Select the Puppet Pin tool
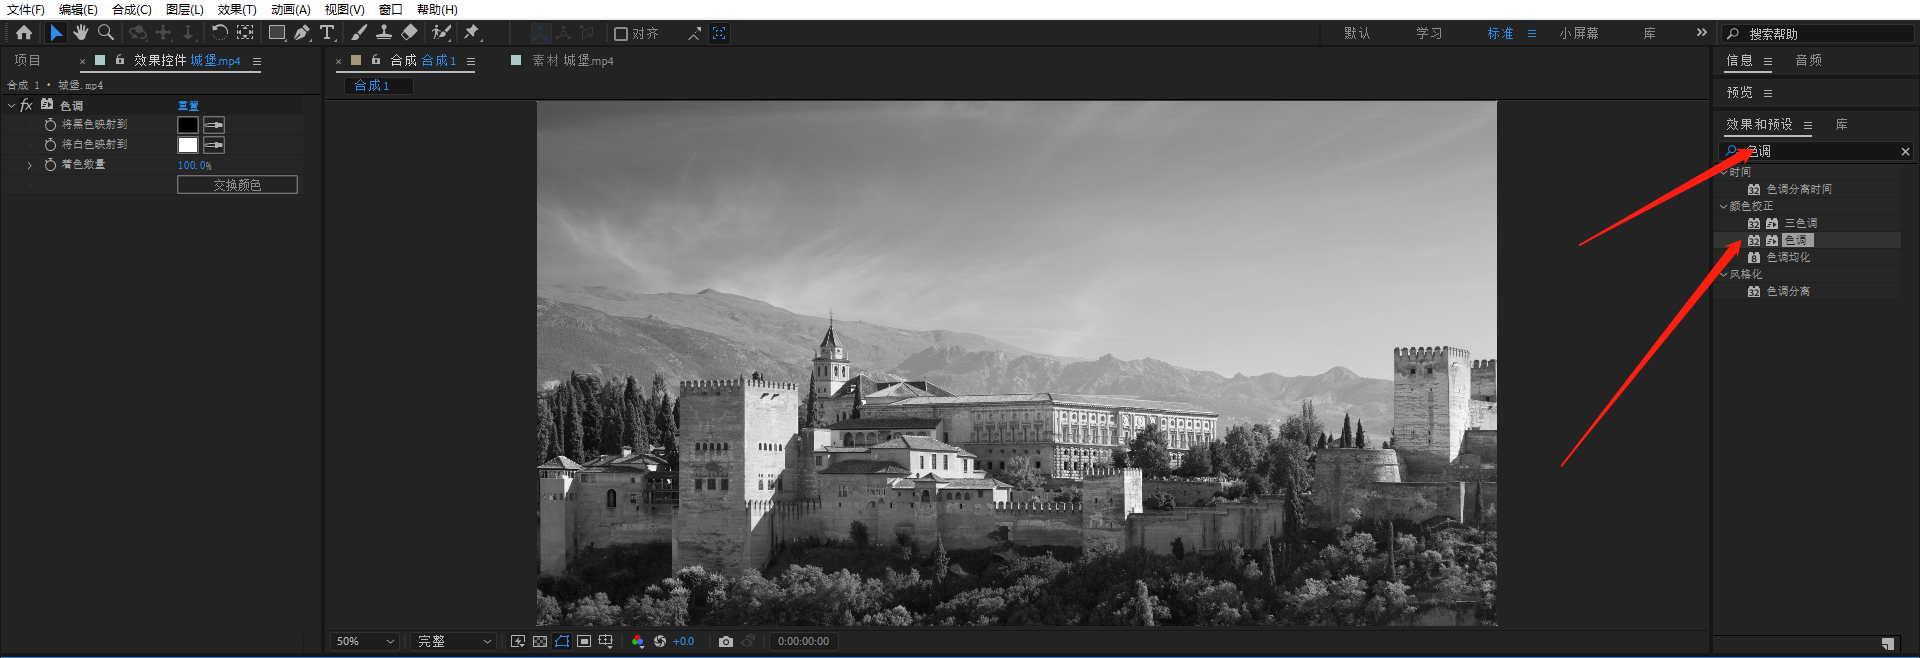 pos(472,33)
